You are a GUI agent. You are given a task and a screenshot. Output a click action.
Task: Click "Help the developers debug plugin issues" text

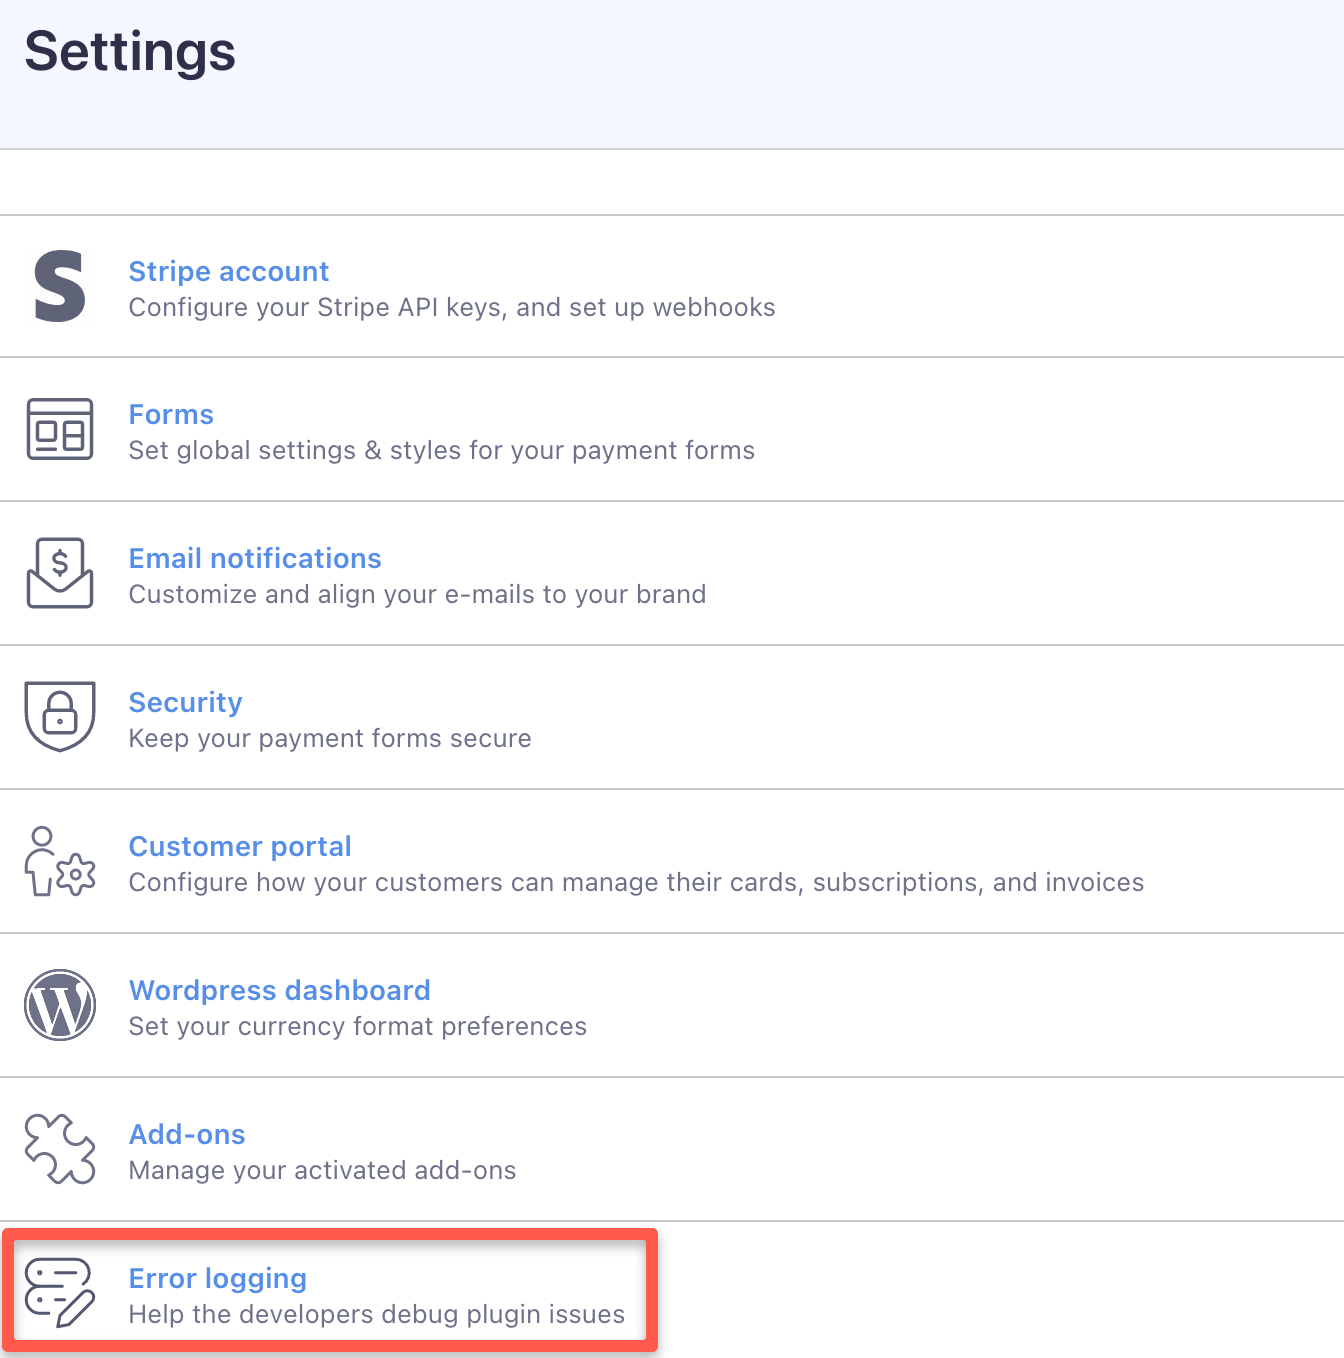point(376,1314)
